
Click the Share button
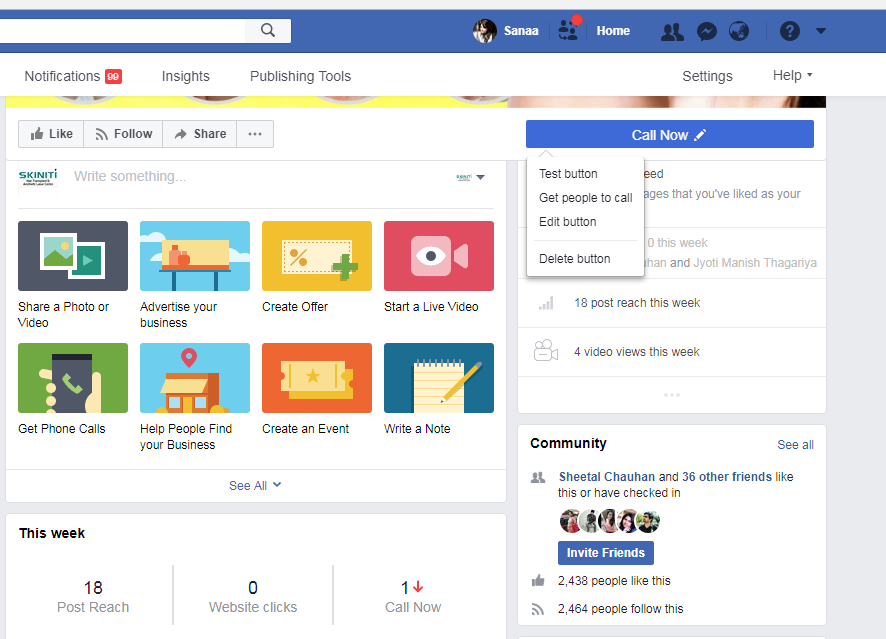point(200,134)
